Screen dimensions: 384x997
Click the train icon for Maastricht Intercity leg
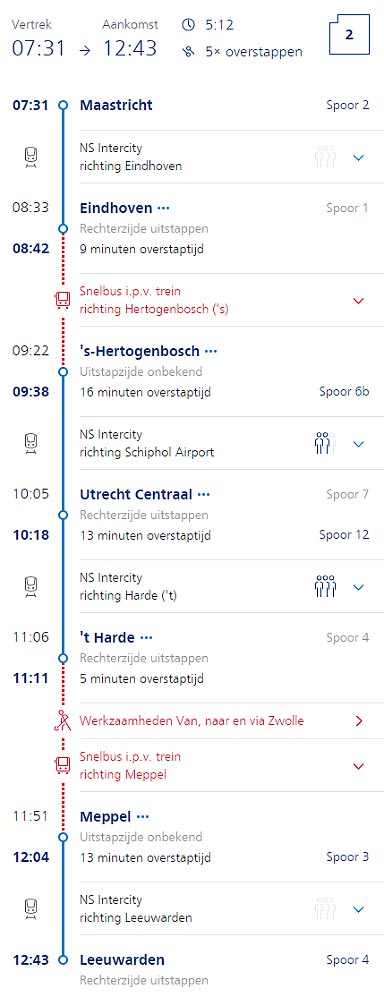31,156
